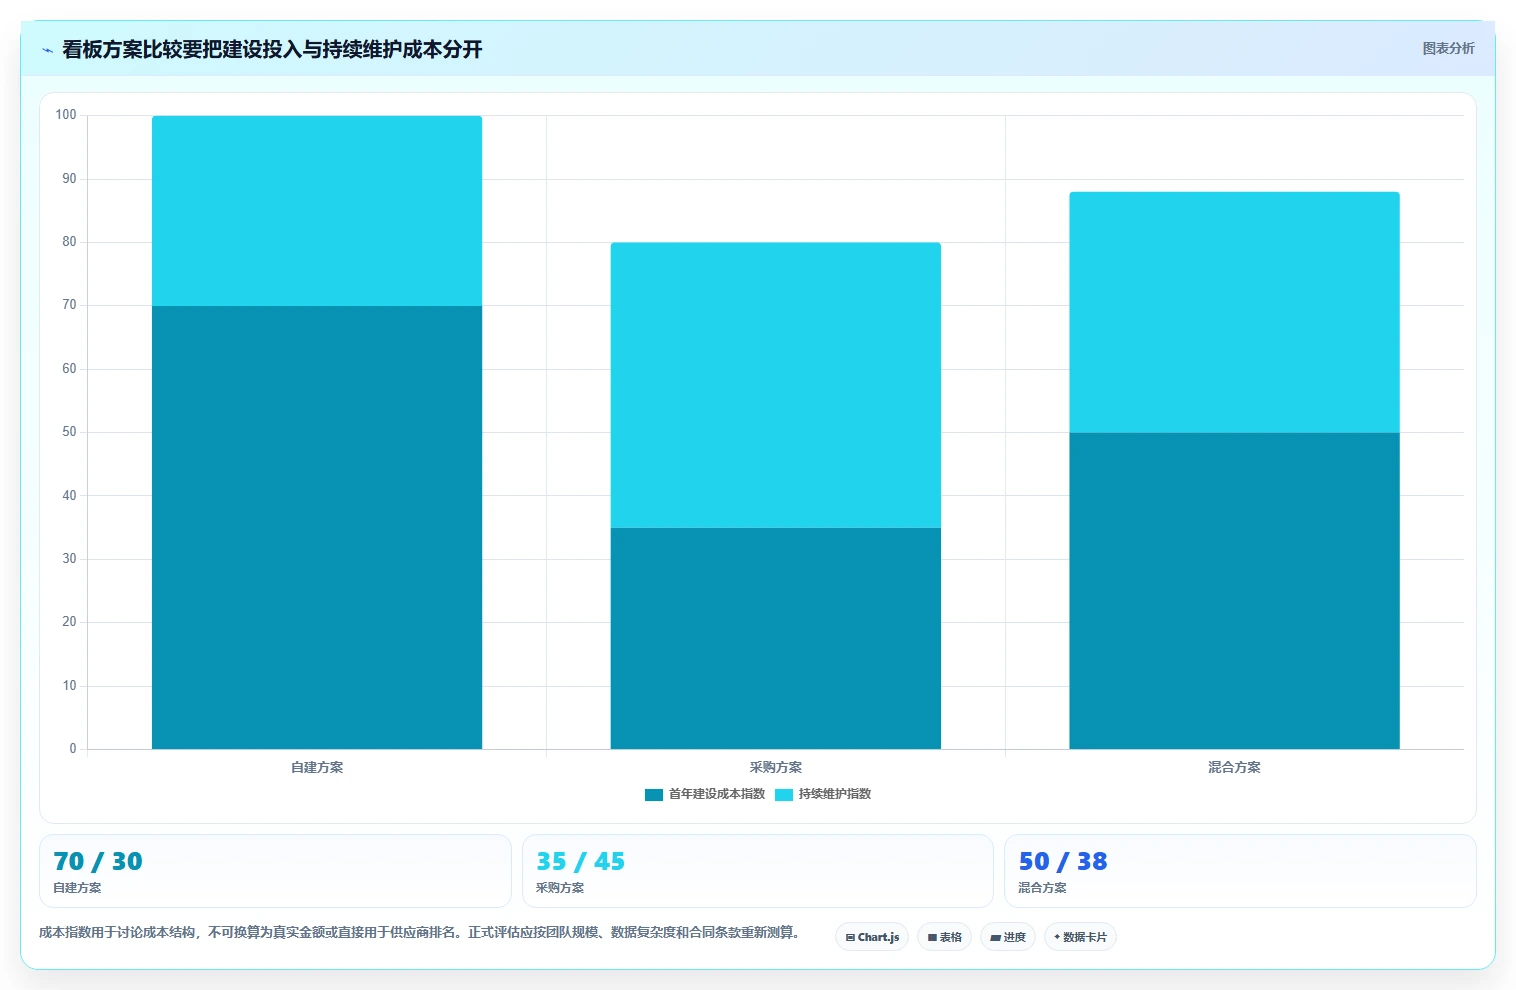
Task: Click the y-axis tick label 20
Action: pyautogui.click(x=69, y=622)
